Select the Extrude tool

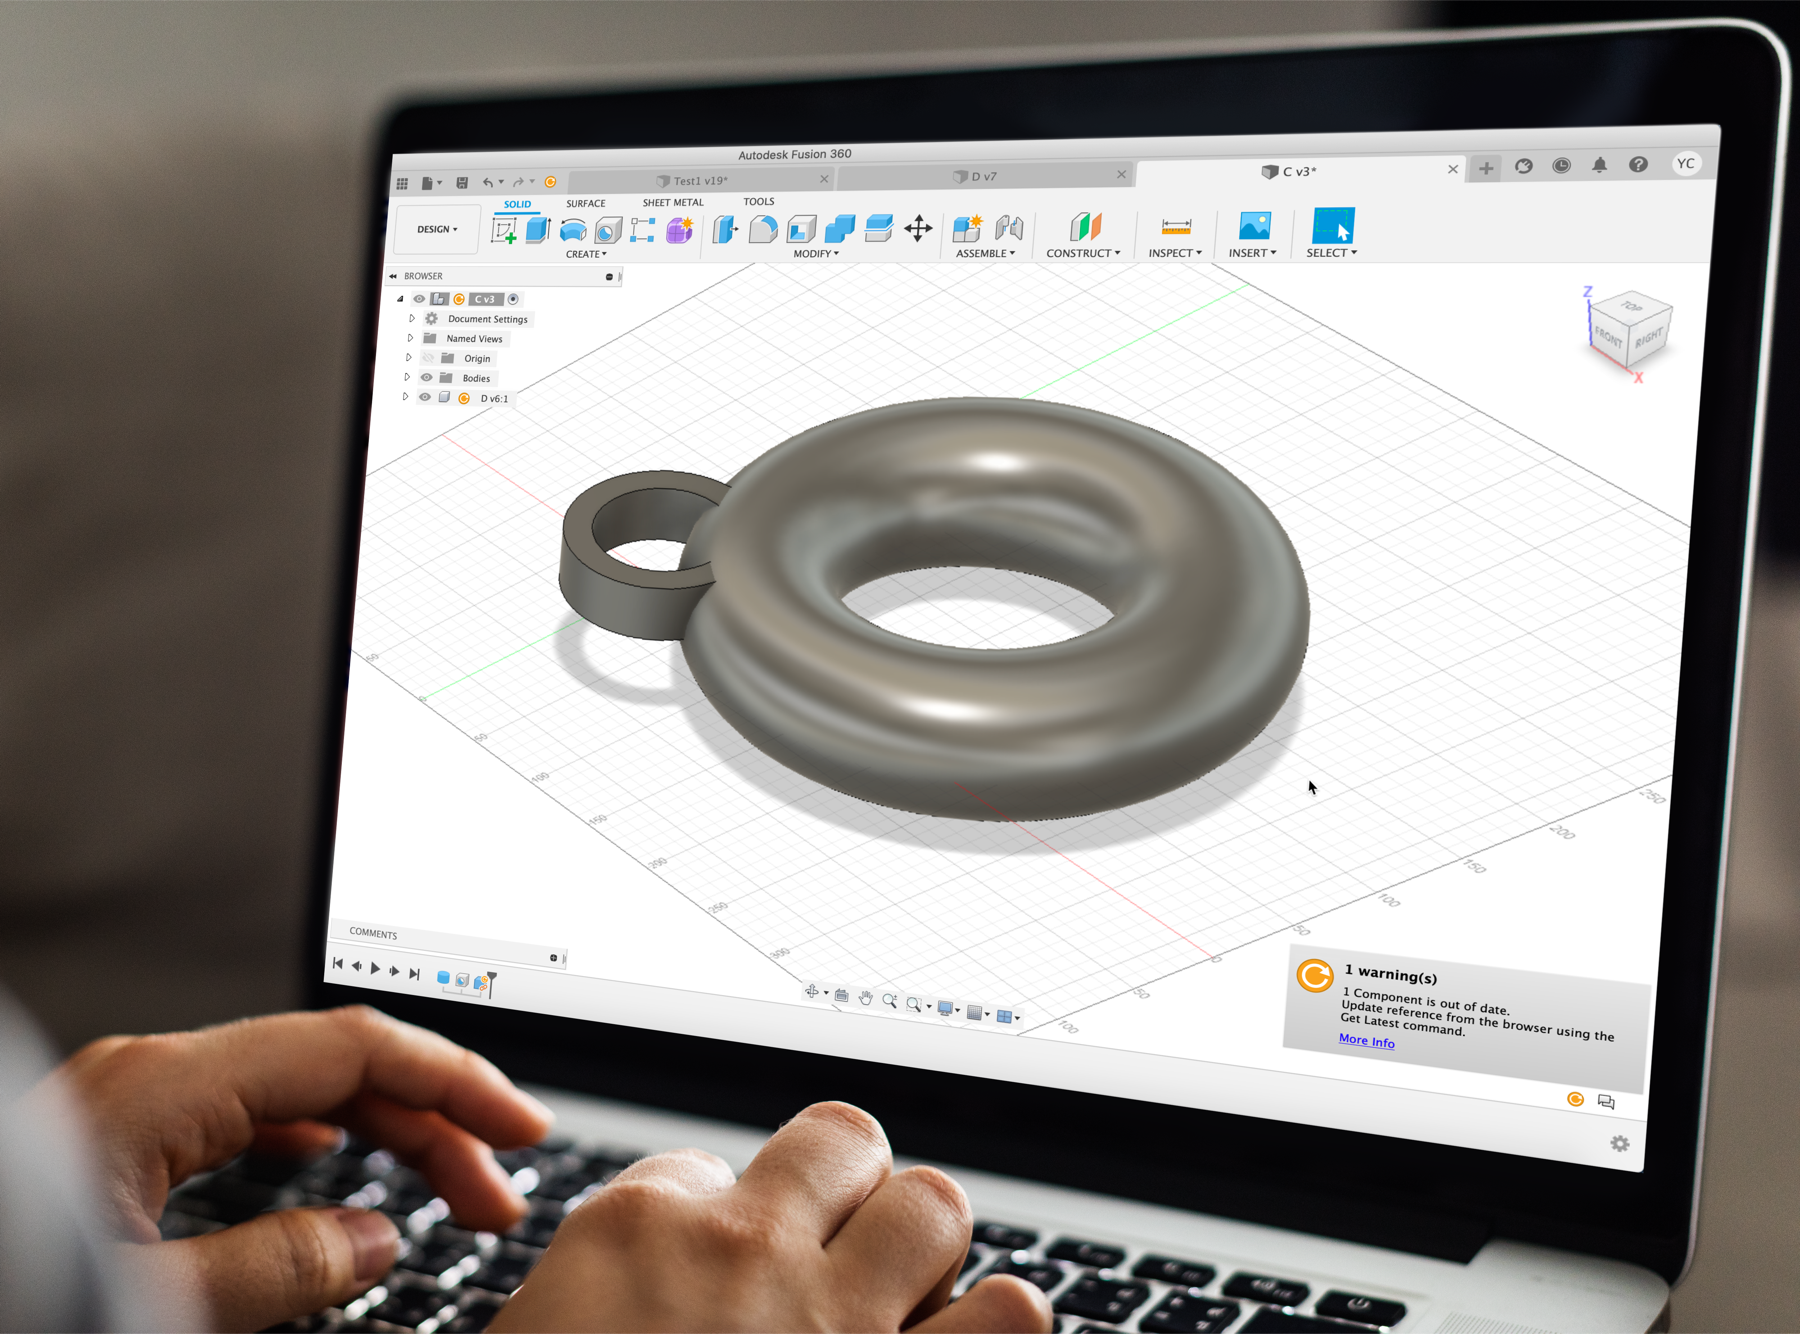(538, 231)
